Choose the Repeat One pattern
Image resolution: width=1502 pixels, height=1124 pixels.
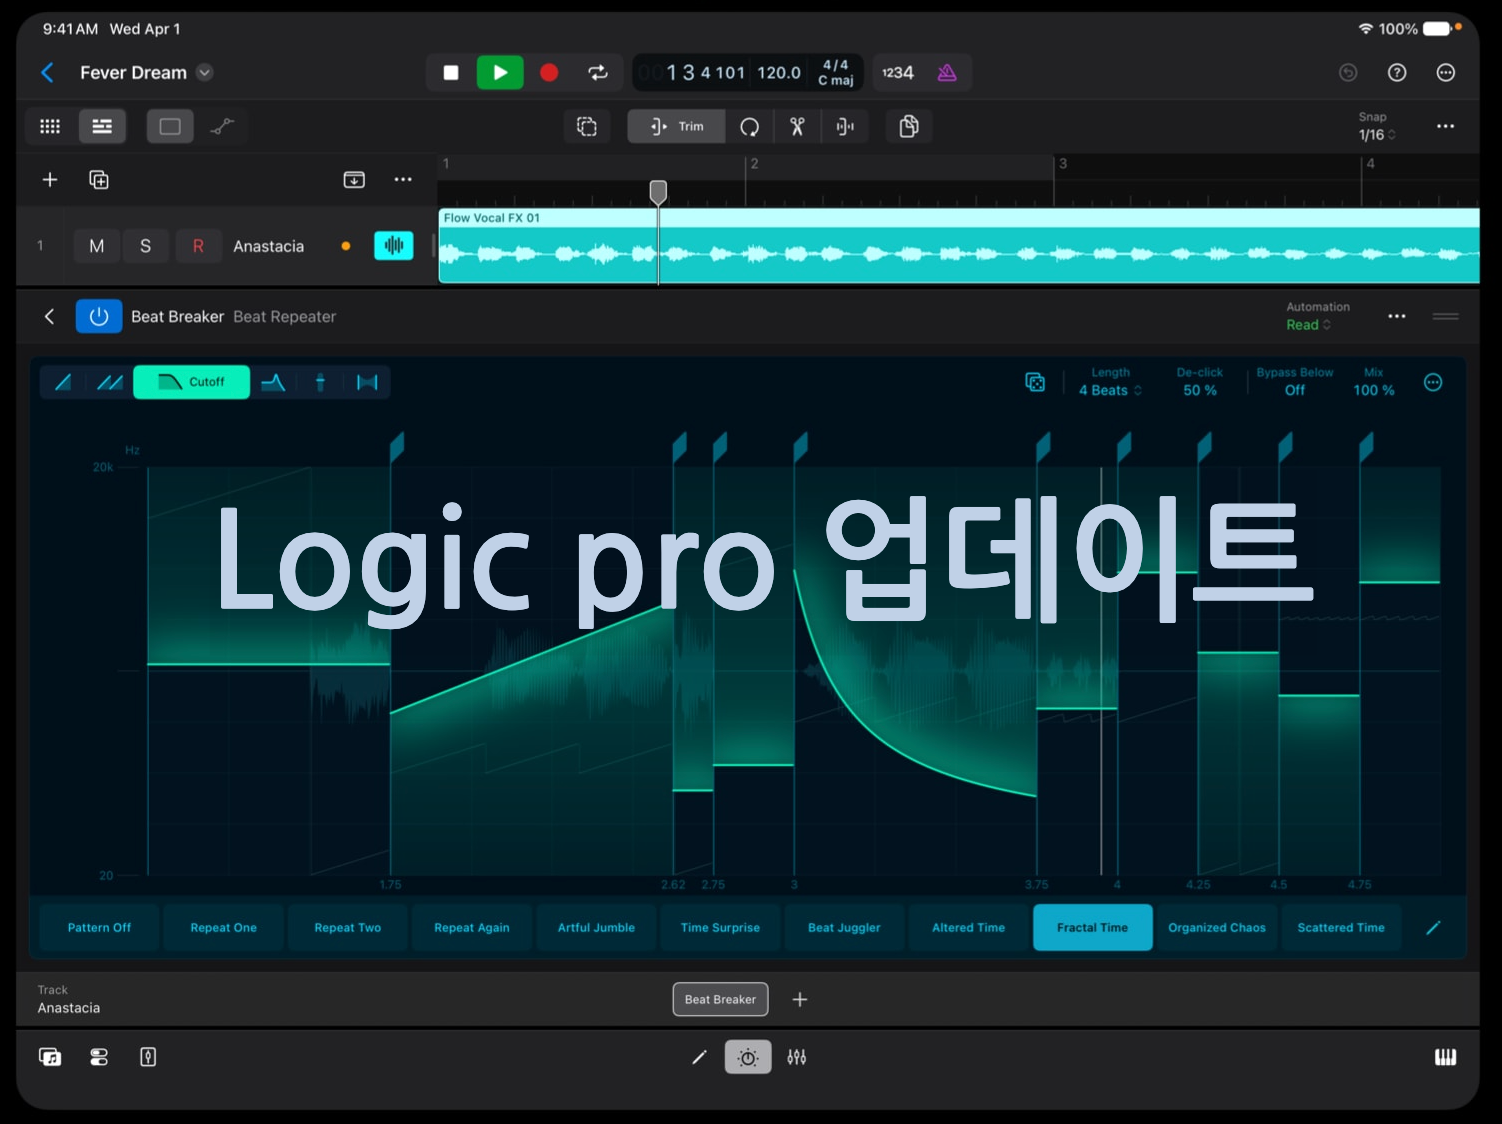click(x=224, y=928)
